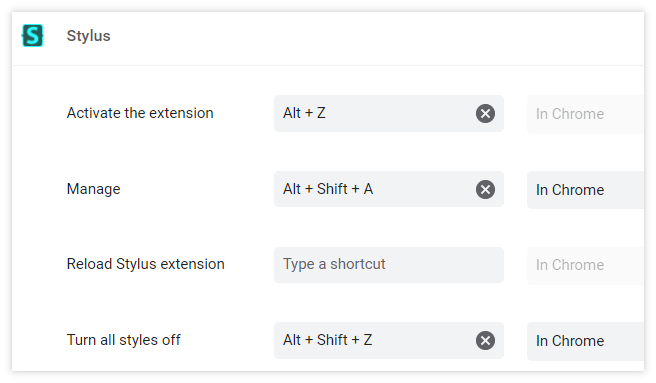Click greyed In Chrome dropdown beside Reload Stylus extension

pyautogui.click(x=585, y=265)
